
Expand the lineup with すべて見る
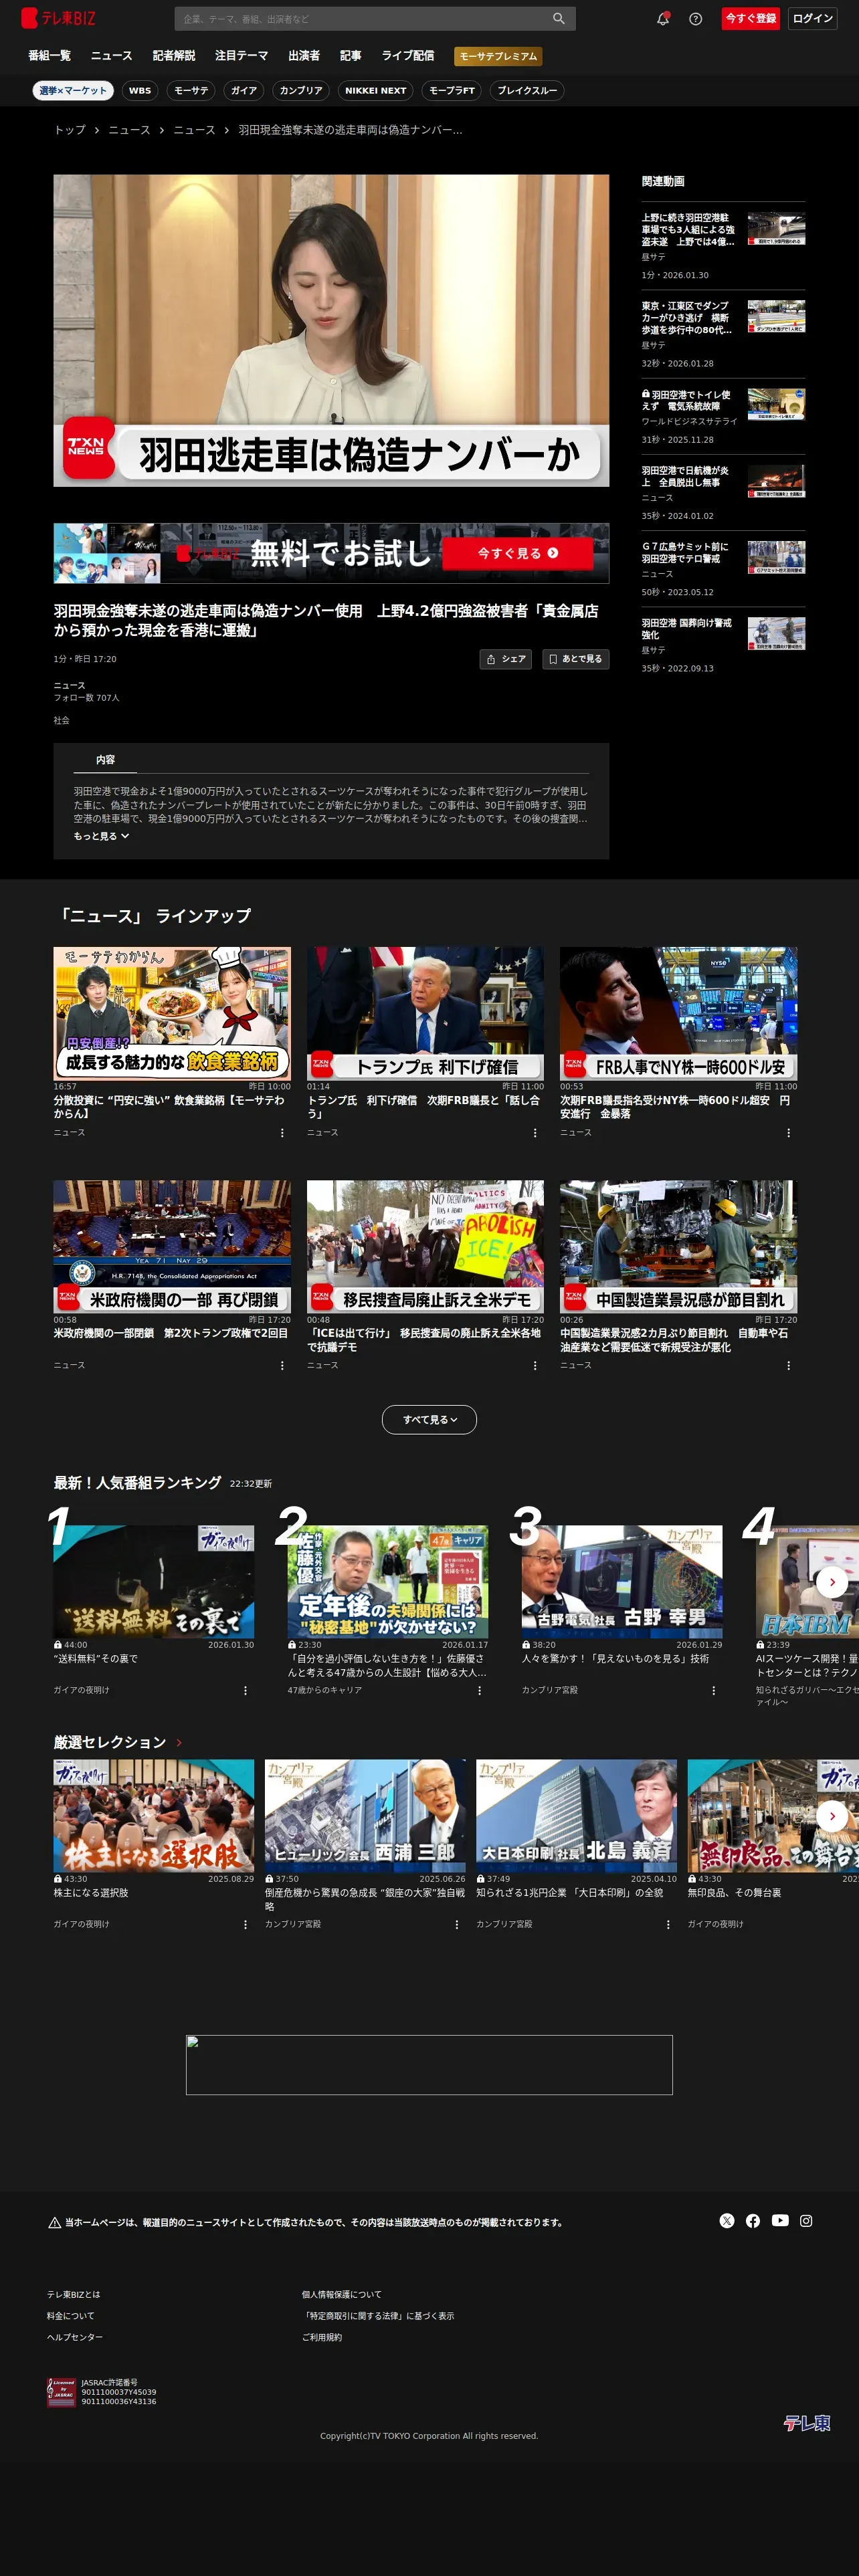pyautogui.click(x=429, y=1419)
